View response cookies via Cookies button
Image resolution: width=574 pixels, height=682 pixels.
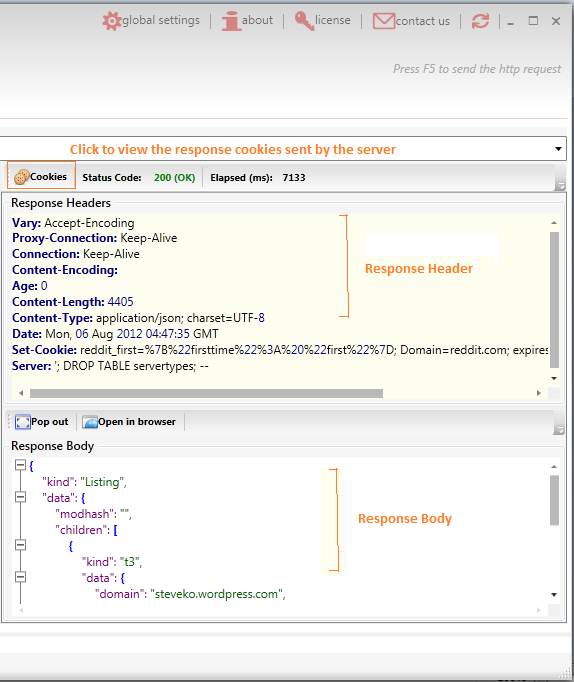41,175
